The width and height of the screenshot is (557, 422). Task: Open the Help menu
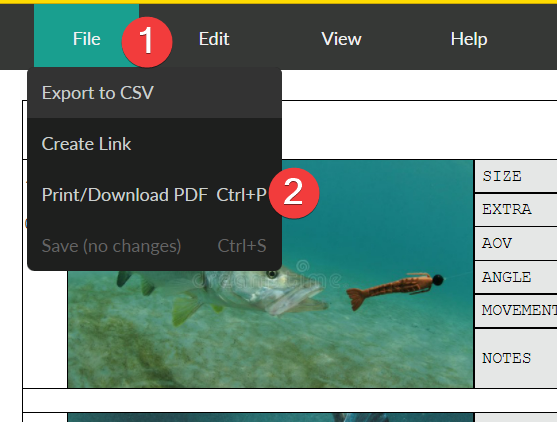point(469,39)
